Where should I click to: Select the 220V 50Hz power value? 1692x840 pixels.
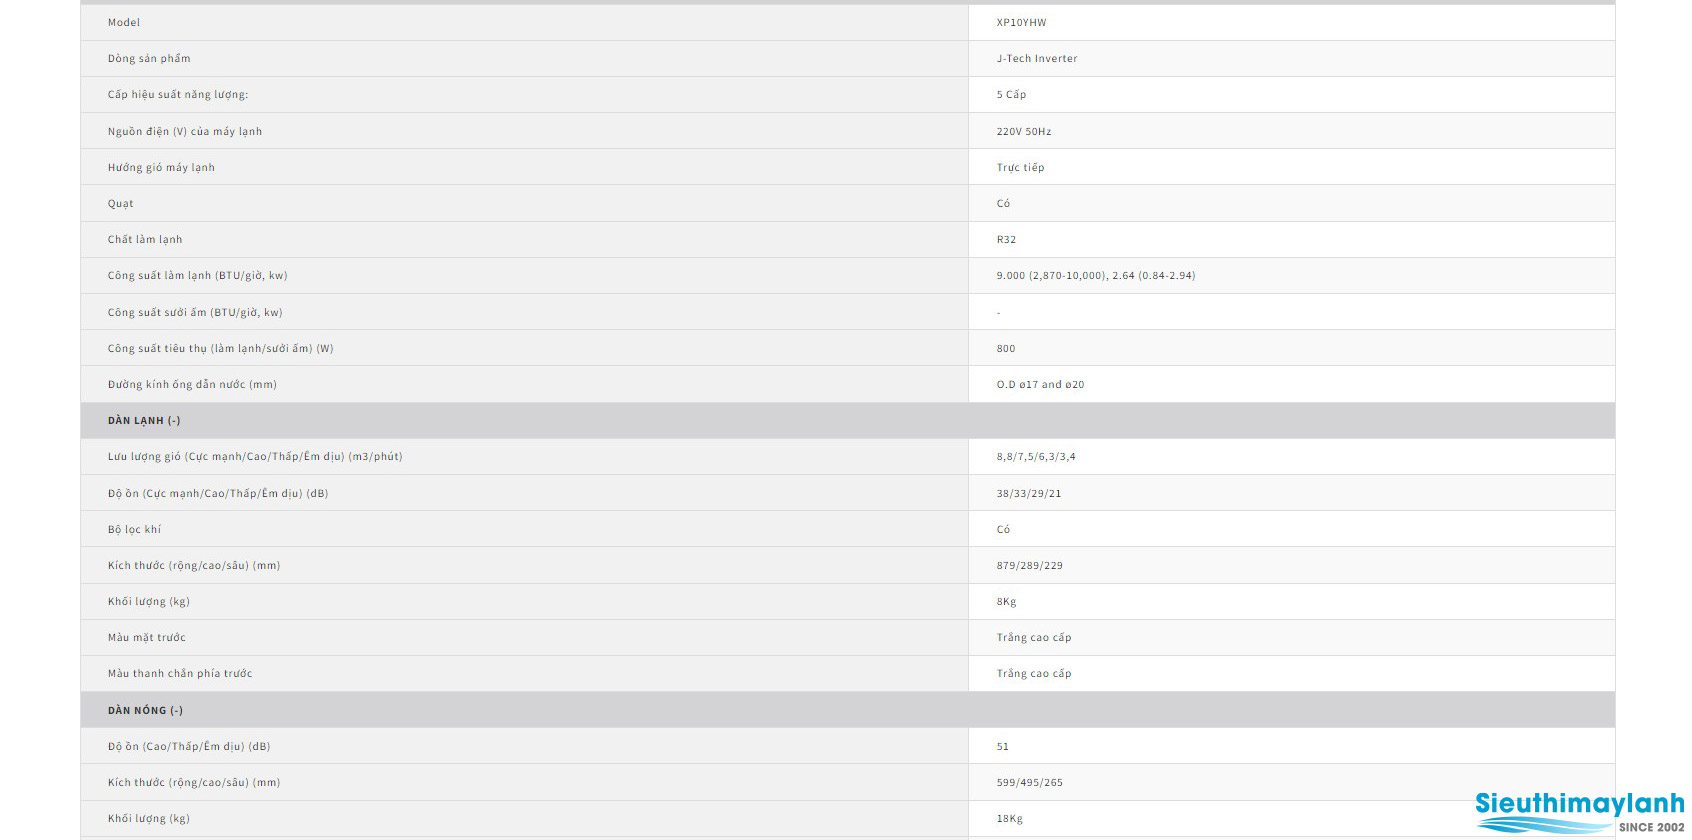tap(1024, 131)
